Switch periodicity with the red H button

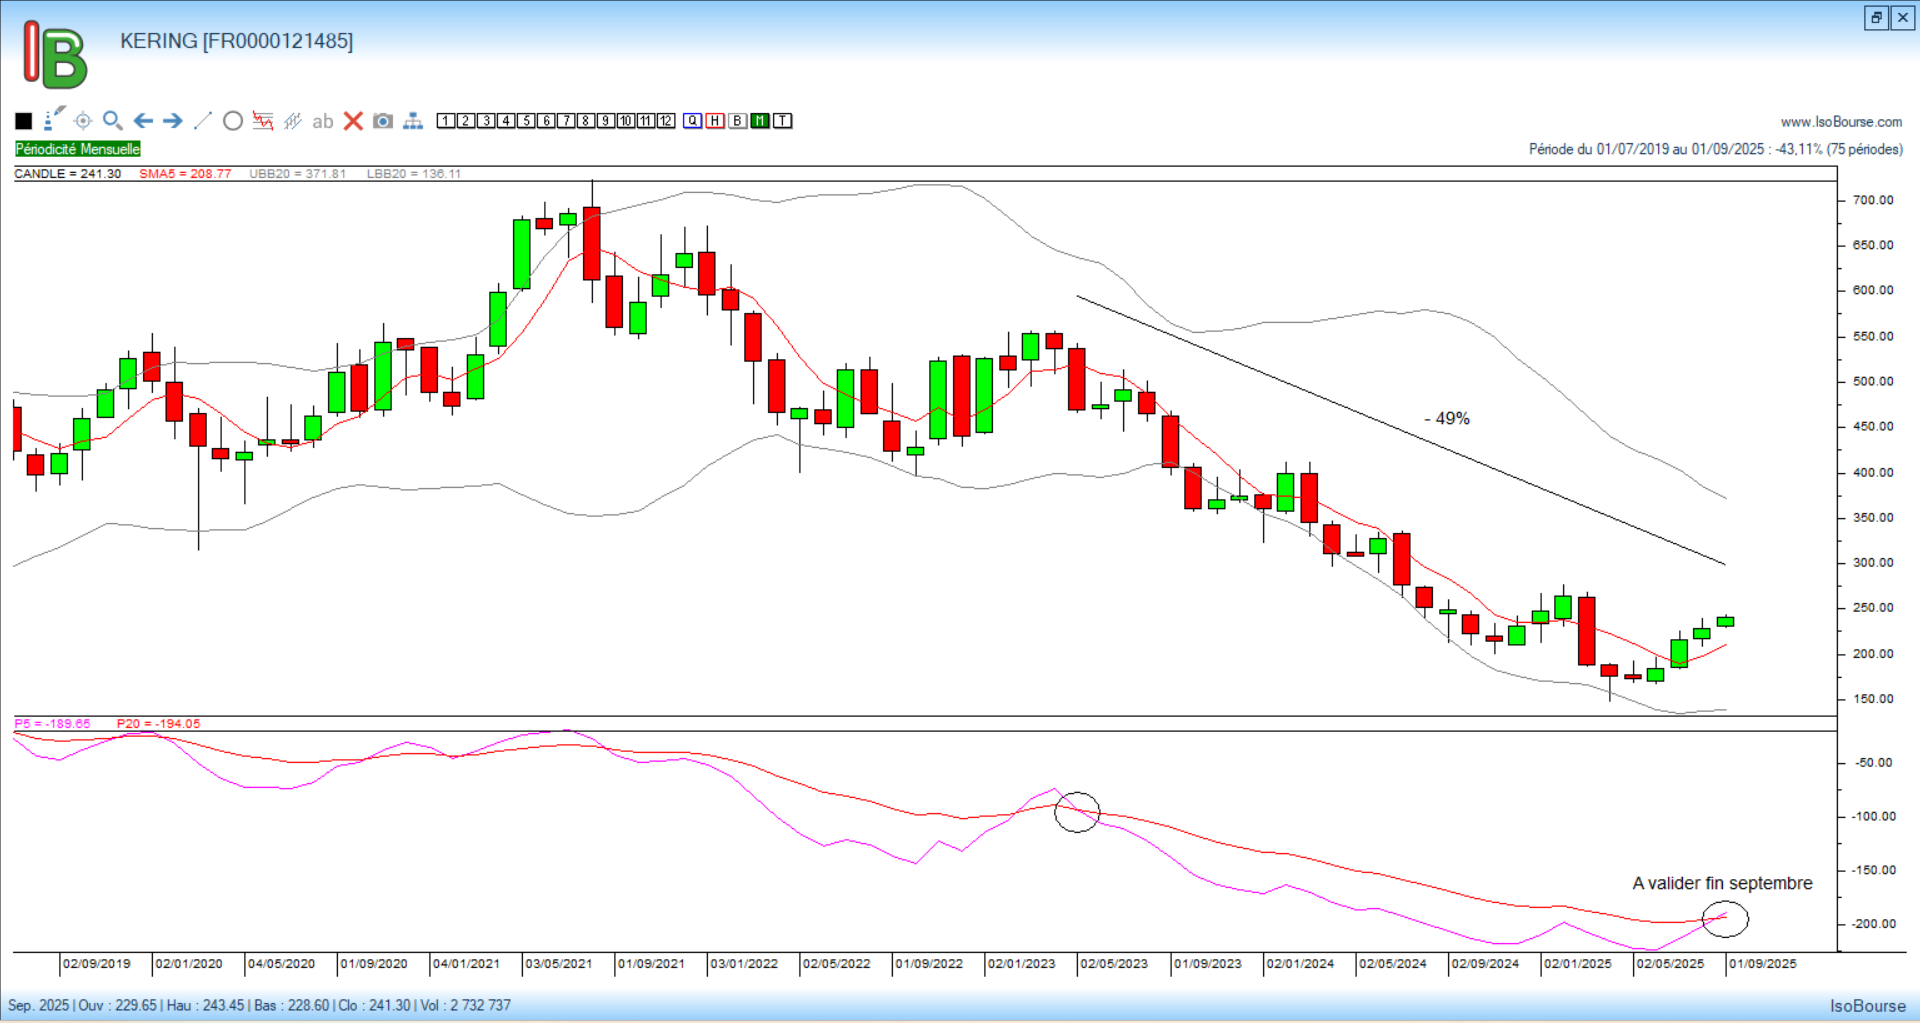(714, 121)
